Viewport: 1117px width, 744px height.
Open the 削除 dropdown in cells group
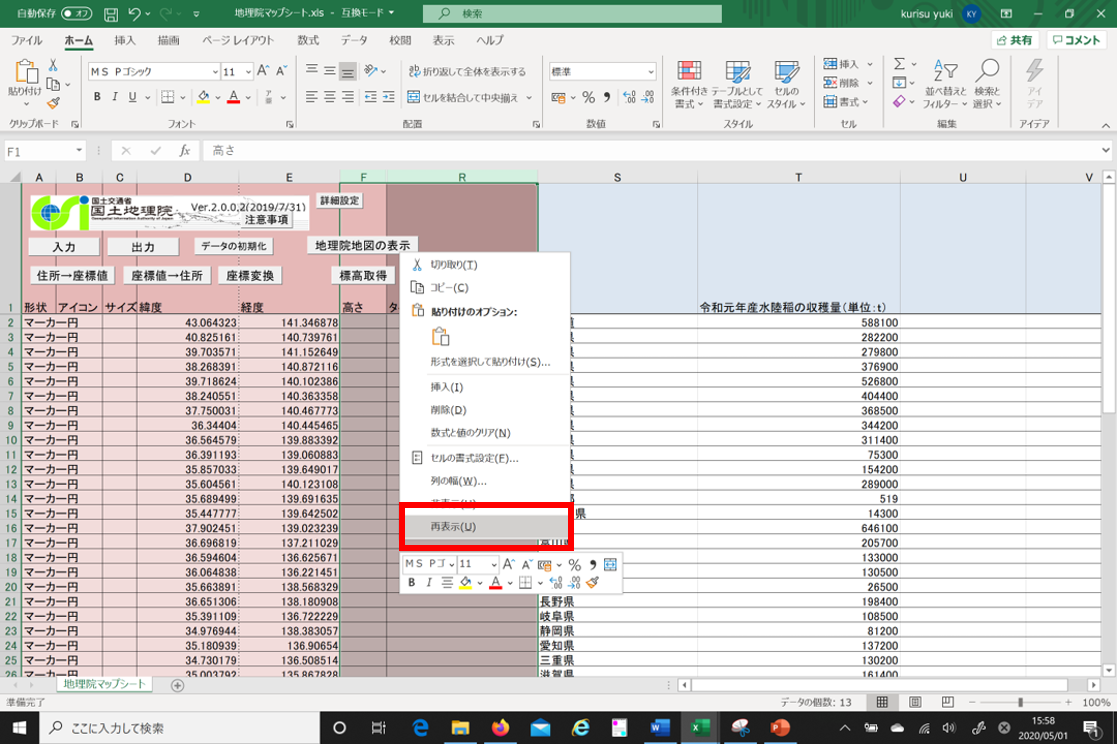[x=870, y=83]
